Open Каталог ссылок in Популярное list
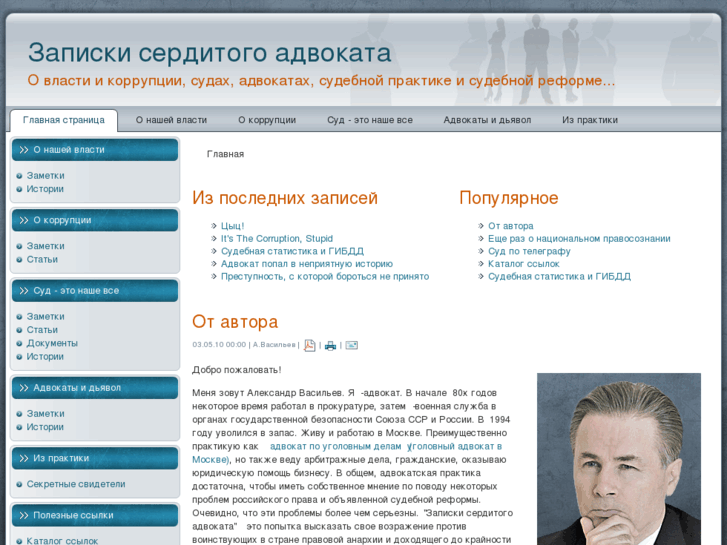 (x=523, y=263)
